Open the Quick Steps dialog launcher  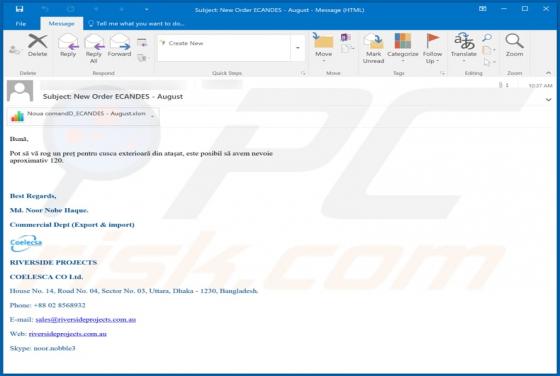coord(303,73)
